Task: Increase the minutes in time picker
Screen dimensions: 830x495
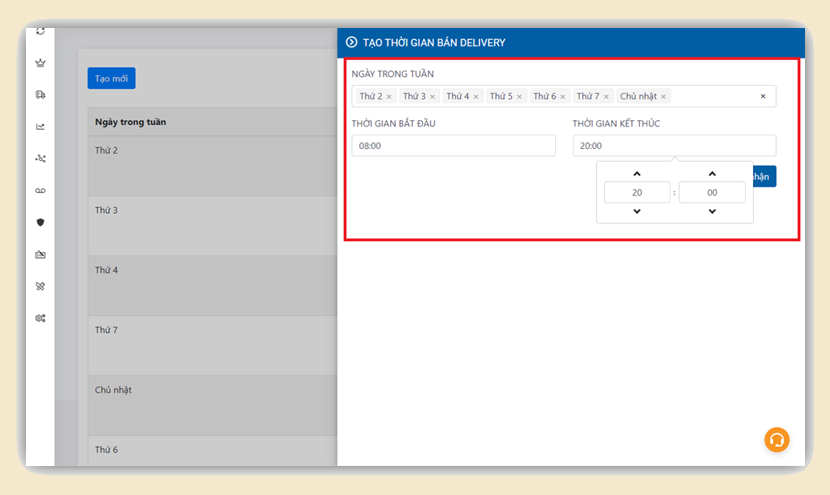Action: pyautogui.click(x=712, y=174)
